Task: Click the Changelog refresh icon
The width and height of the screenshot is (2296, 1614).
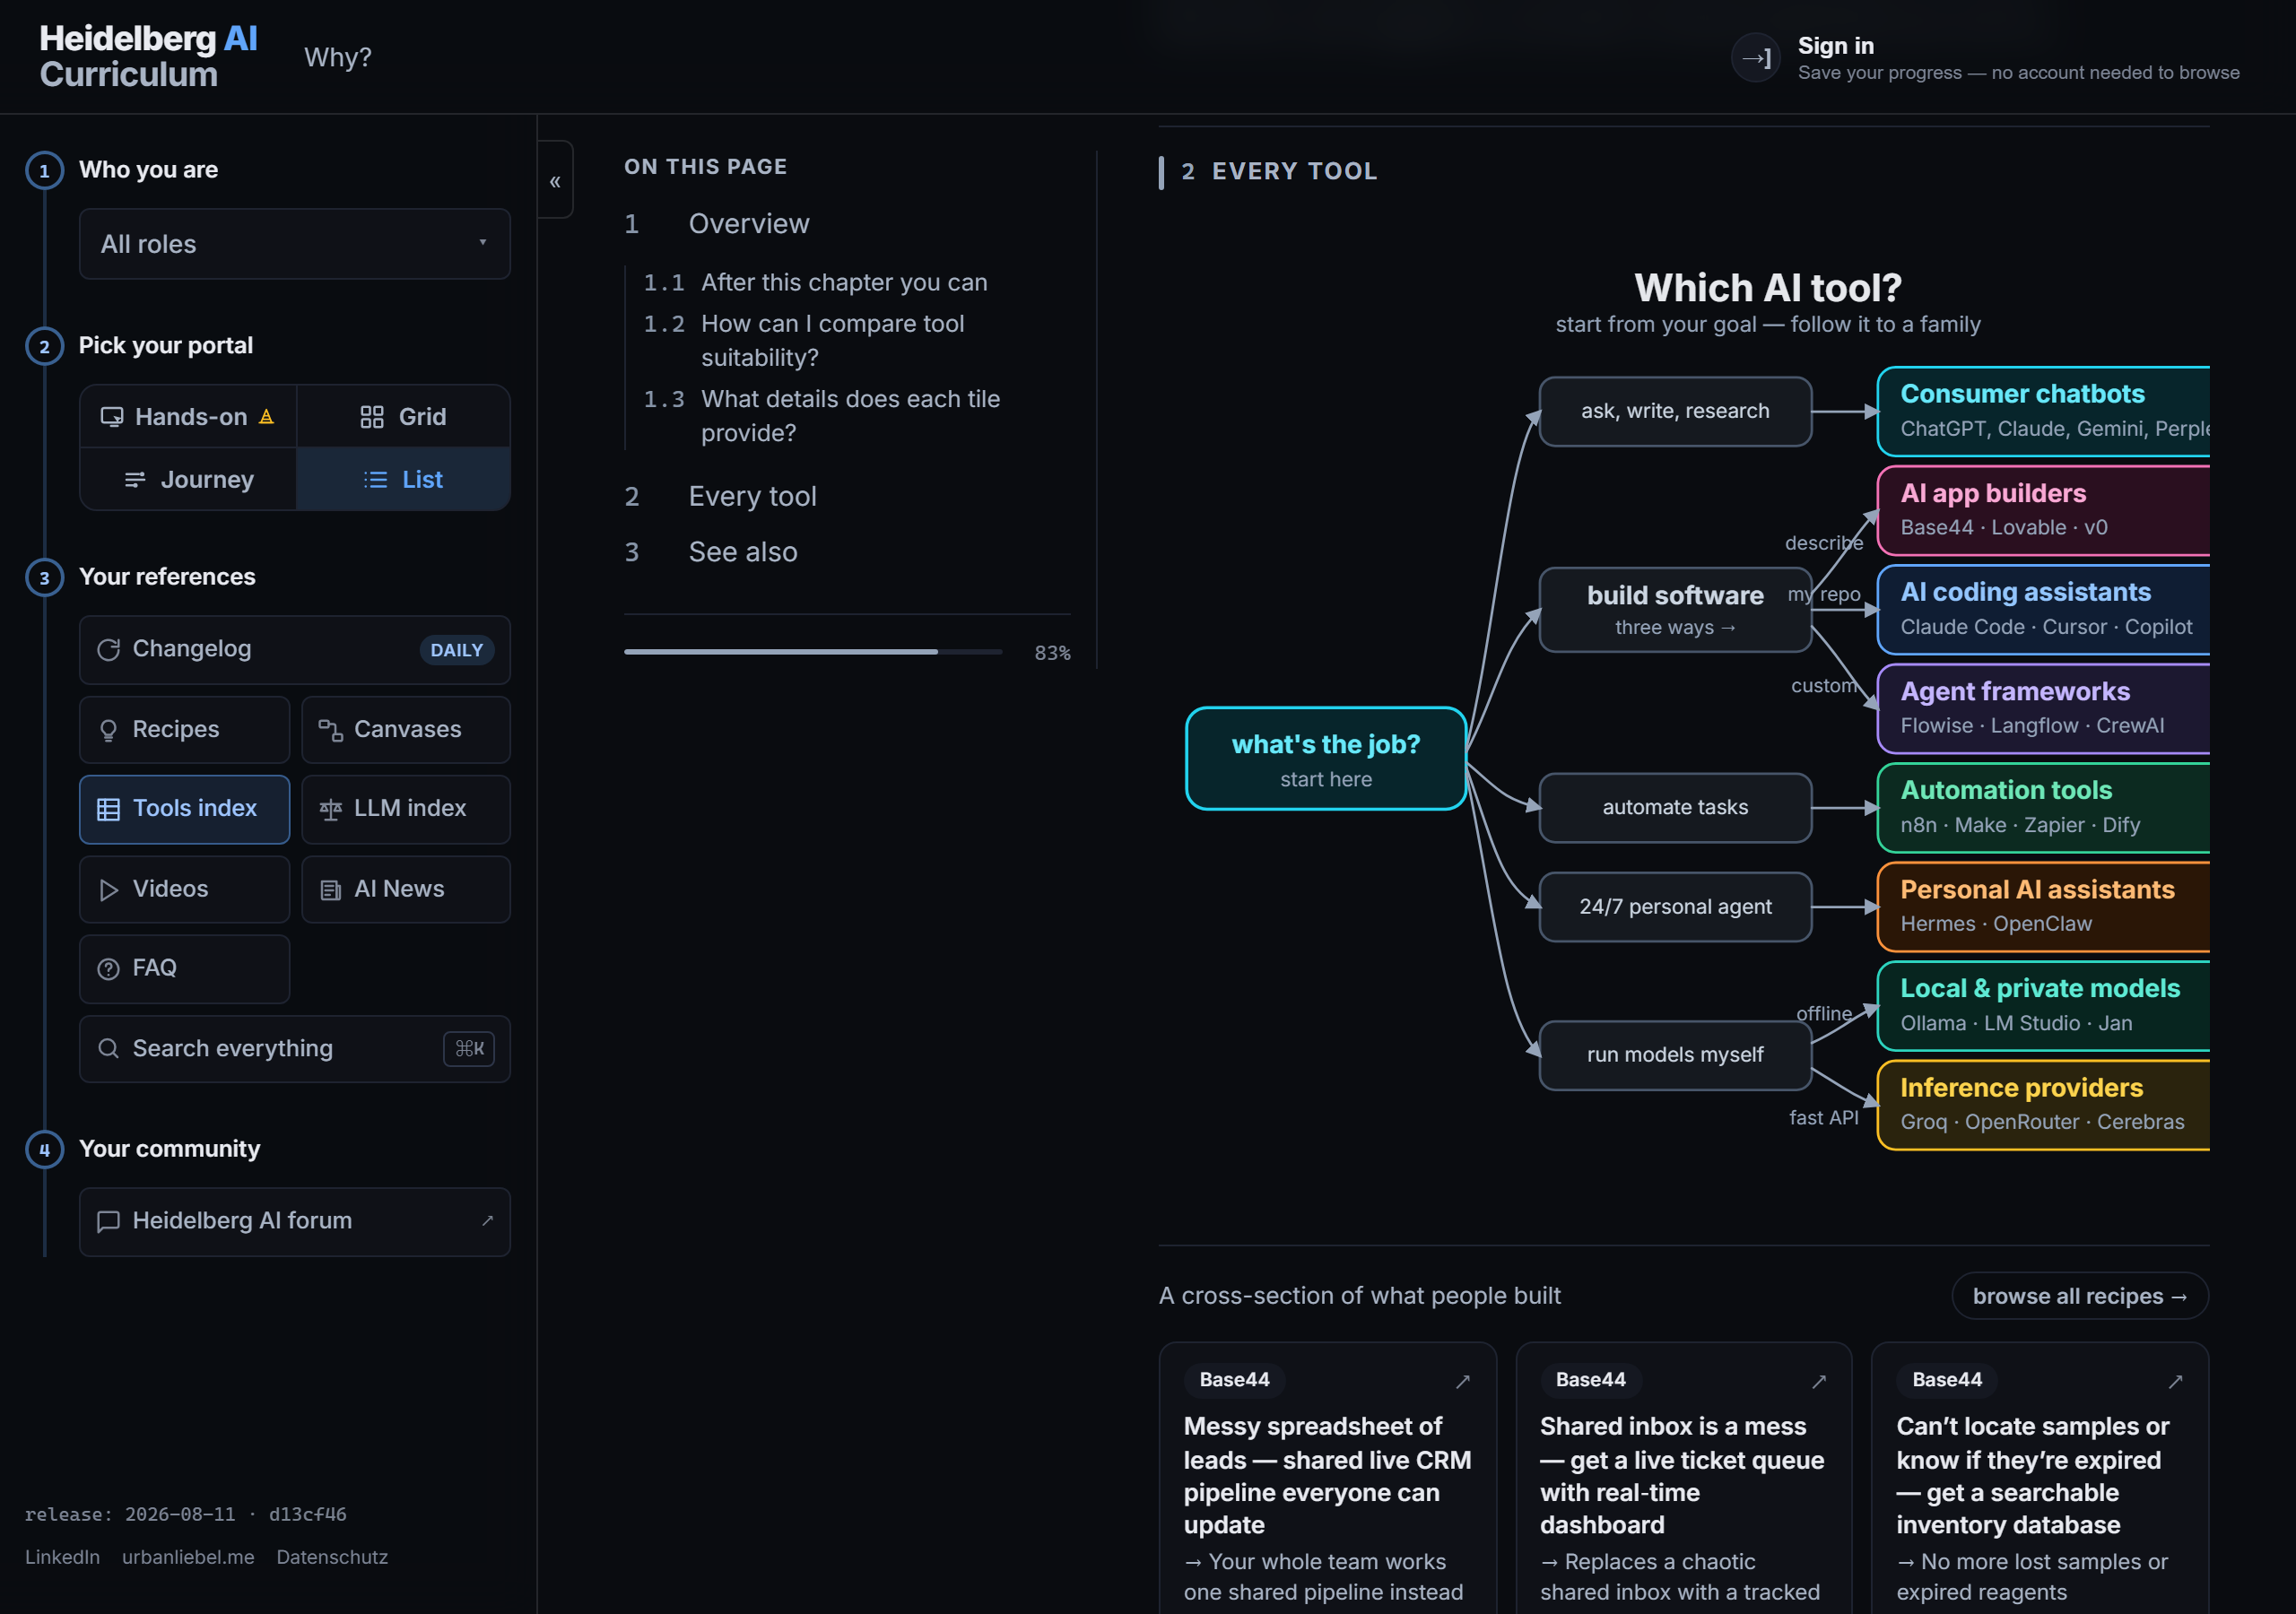Action: pos(108,650)
